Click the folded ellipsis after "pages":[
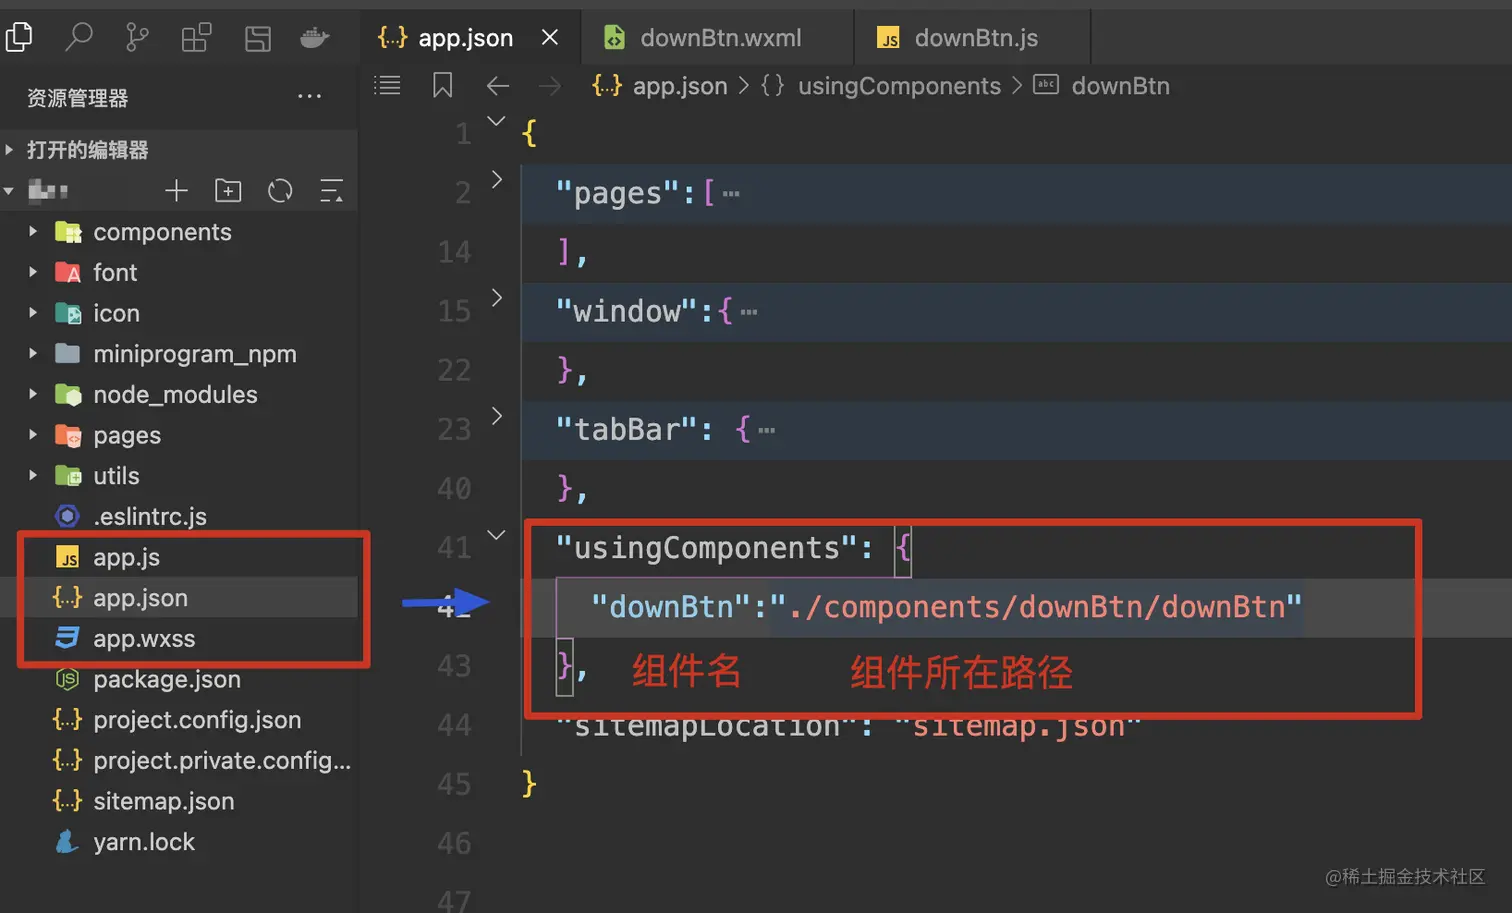Image resolution: width=1512 pixels, height=913 pixels. (x=731, y=194)
